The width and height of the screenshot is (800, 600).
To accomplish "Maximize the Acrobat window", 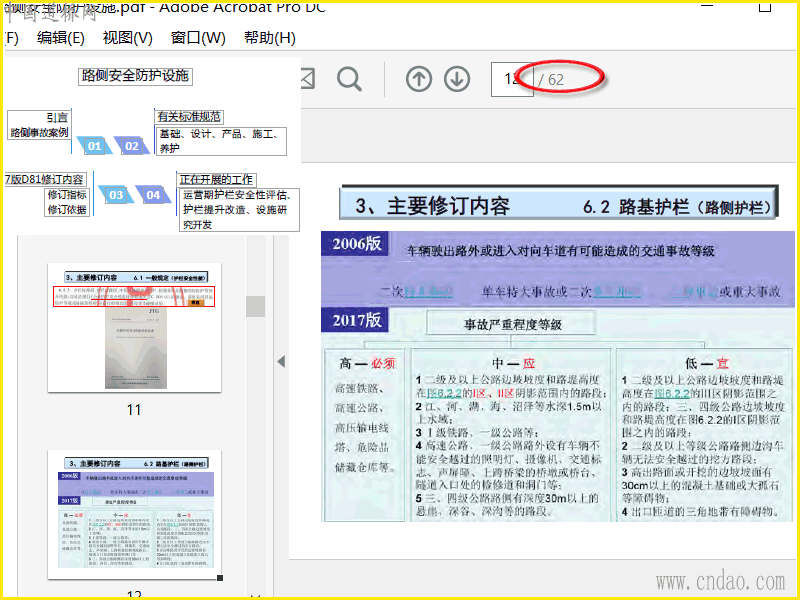I will tap(765, 6).
